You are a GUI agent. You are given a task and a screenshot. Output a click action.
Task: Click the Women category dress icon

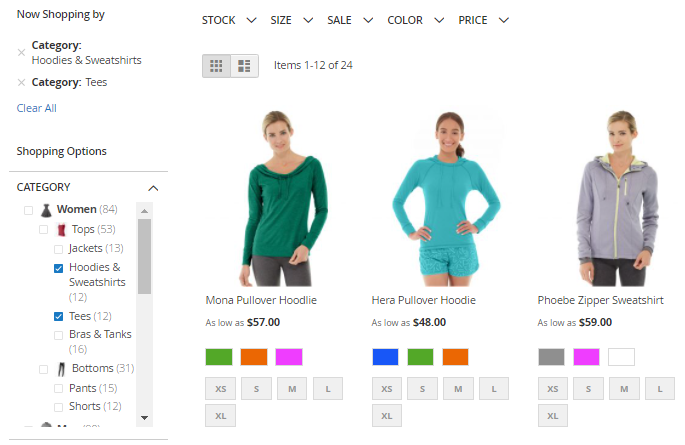[x=46, y=210]
